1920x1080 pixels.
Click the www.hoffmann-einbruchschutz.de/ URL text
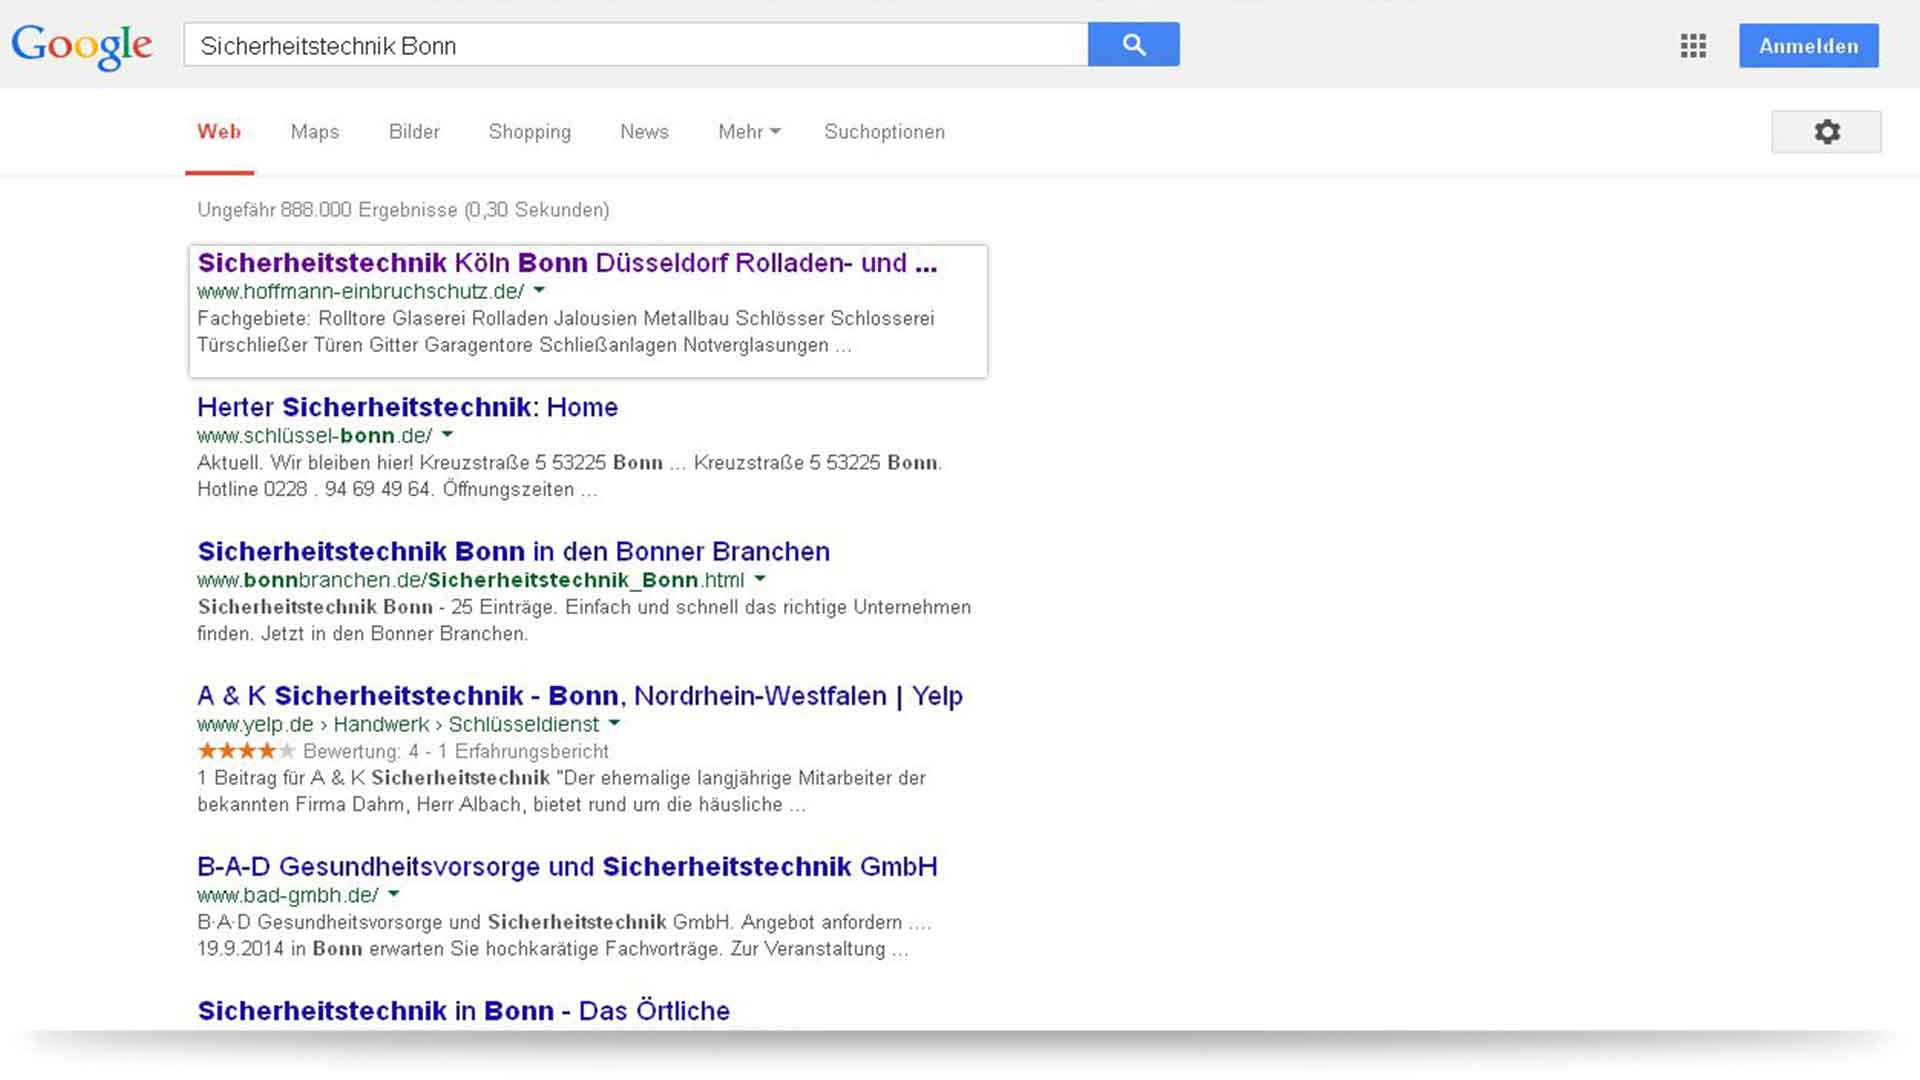pyautogui.click(x=360, y=291)
